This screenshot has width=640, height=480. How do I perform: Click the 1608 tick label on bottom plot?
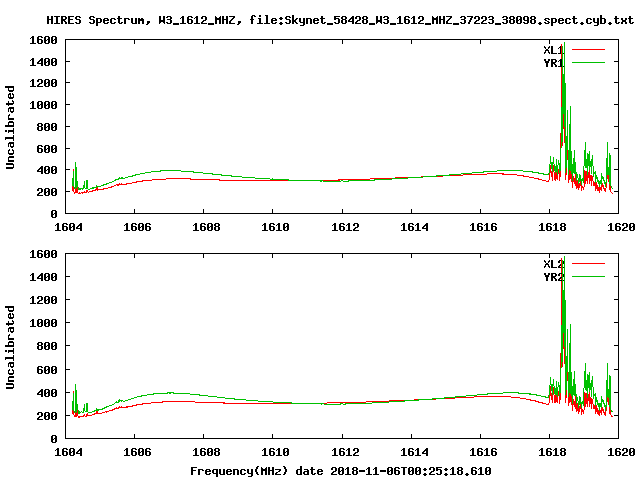(x=206, y=452)
